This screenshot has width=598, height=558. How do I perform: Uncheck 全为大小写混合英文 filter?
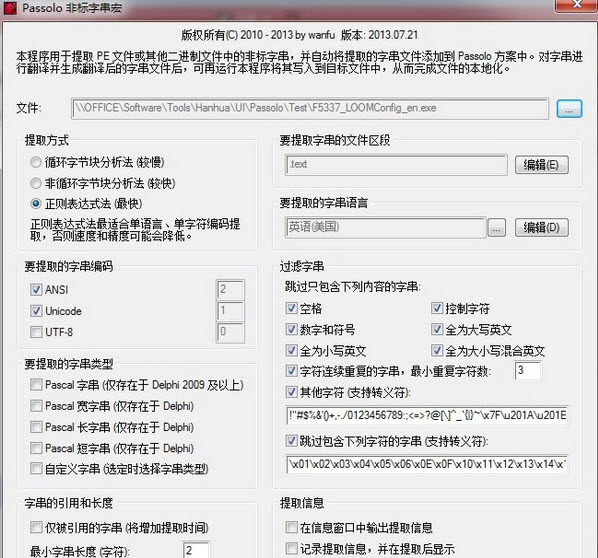(x=437, y=351)
